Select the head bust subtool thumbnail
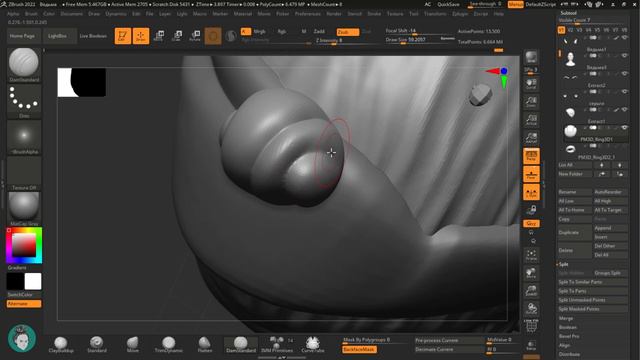 [570, 58]
